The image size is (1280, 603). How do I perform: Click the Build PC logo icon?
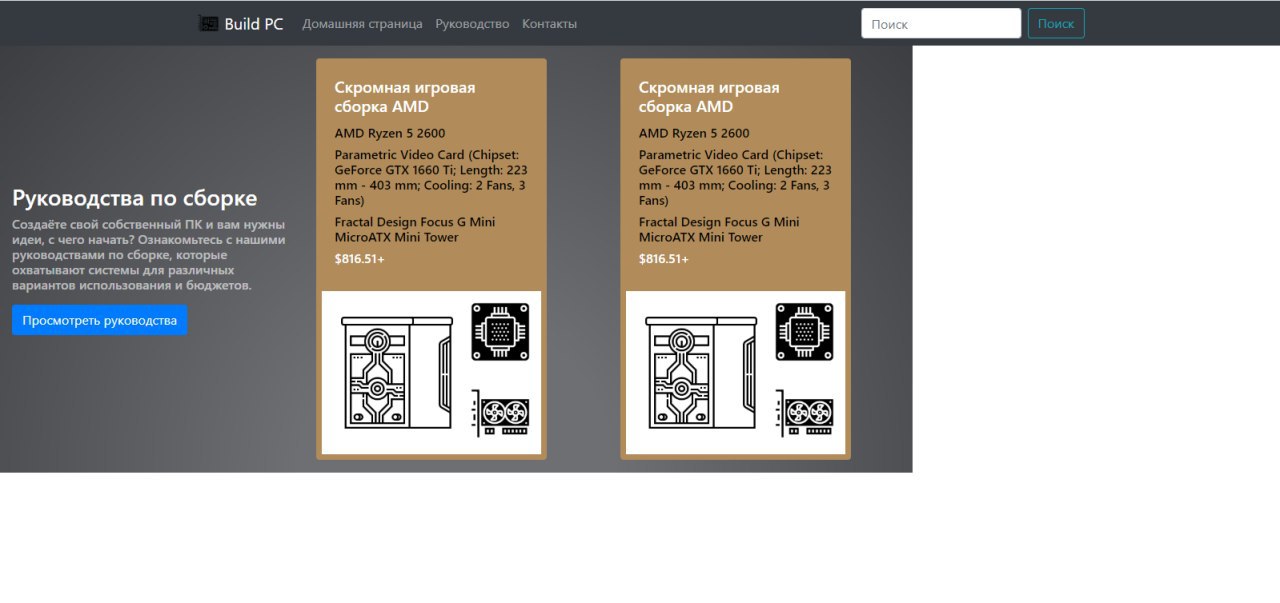pos(208,23)
